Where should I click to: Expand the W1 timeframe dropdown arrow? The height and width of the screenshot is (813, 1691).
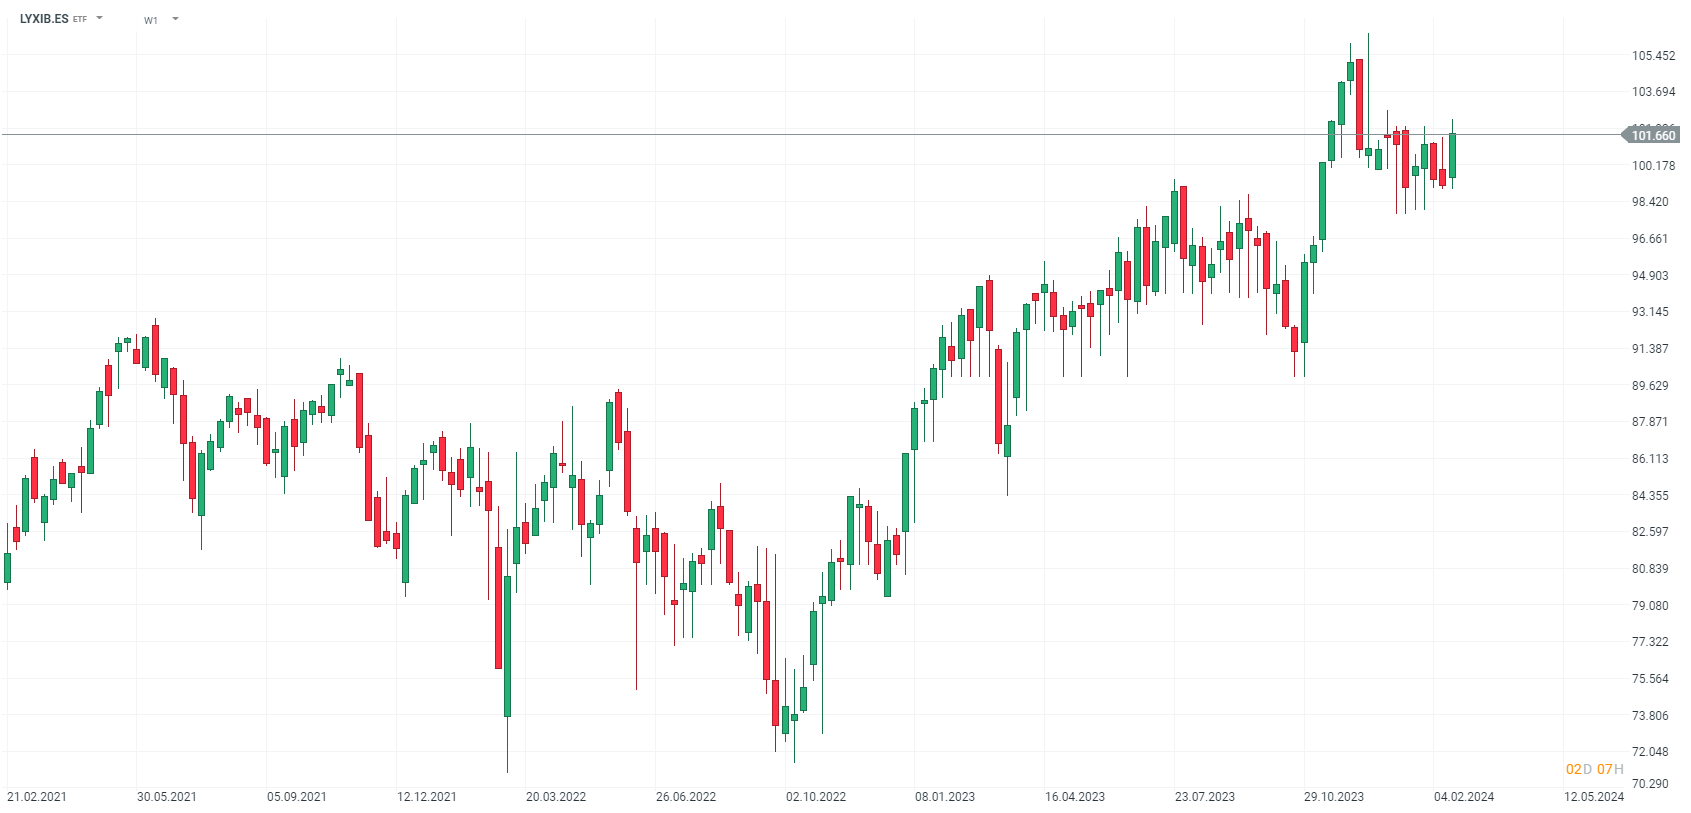[175, 18]
